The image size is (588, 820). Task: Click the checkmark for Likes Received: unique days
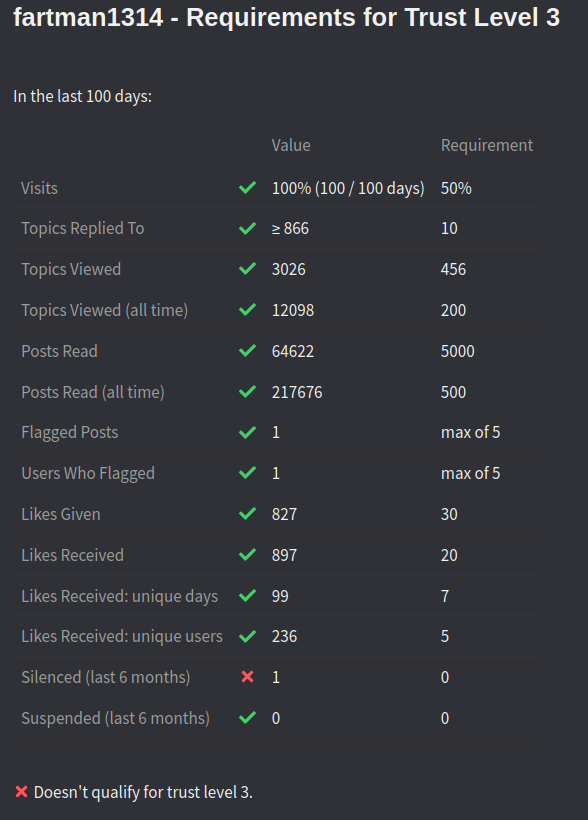click(247, 596)
